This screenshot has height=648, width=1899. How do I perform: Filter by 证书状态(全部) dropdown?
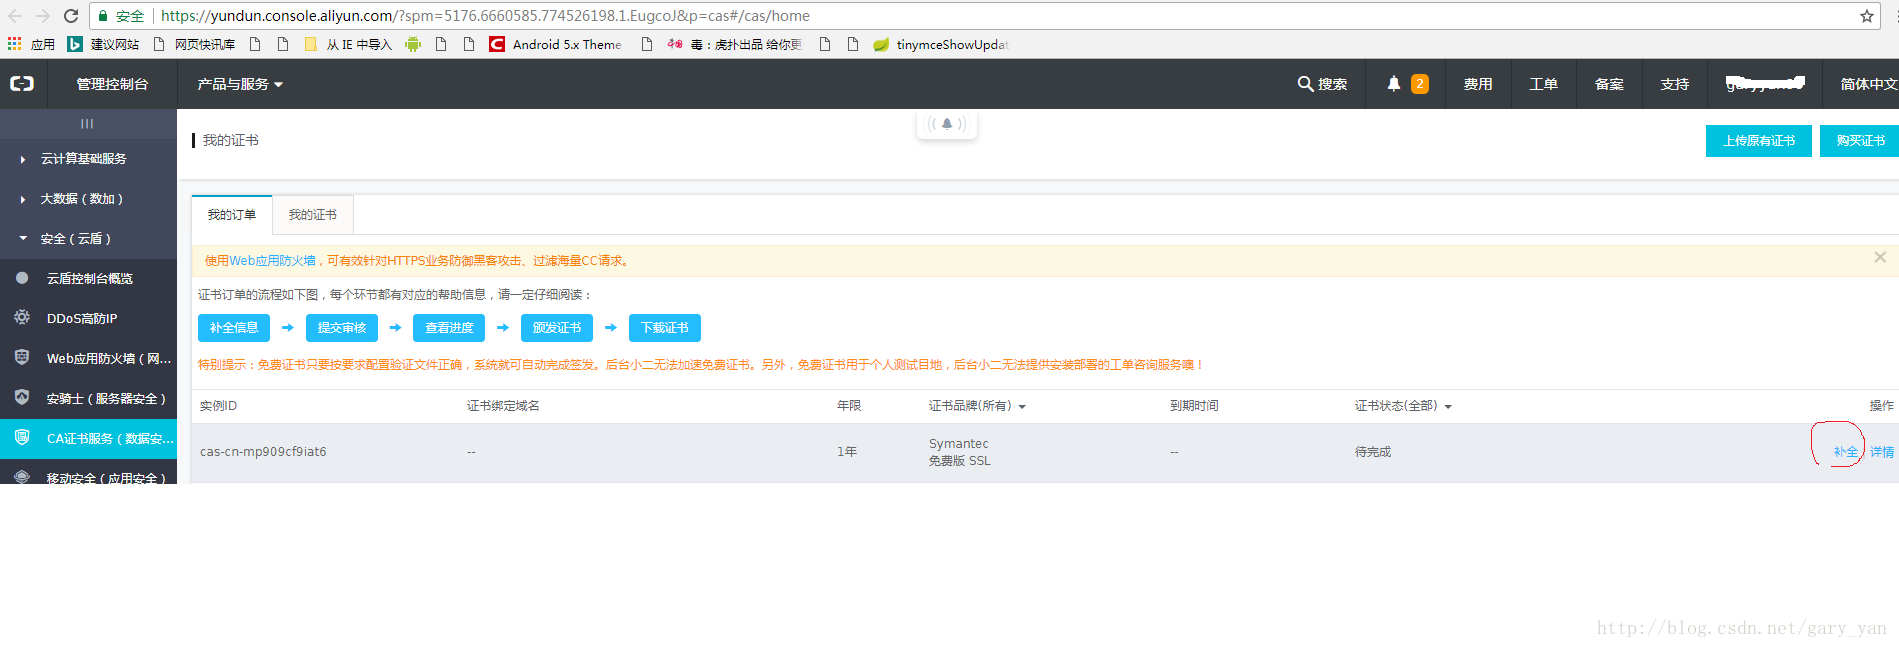[1403, 406]
